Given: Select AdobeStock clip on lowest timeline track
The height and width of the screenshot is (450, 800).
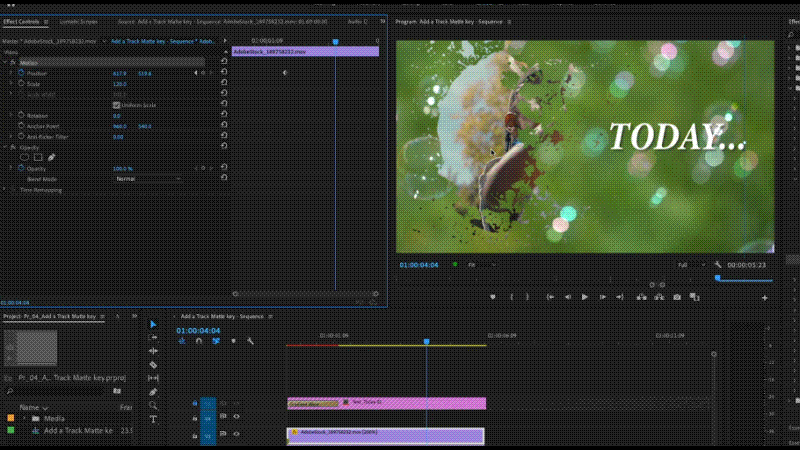Looking at the screenshot, I should [385, 435].
